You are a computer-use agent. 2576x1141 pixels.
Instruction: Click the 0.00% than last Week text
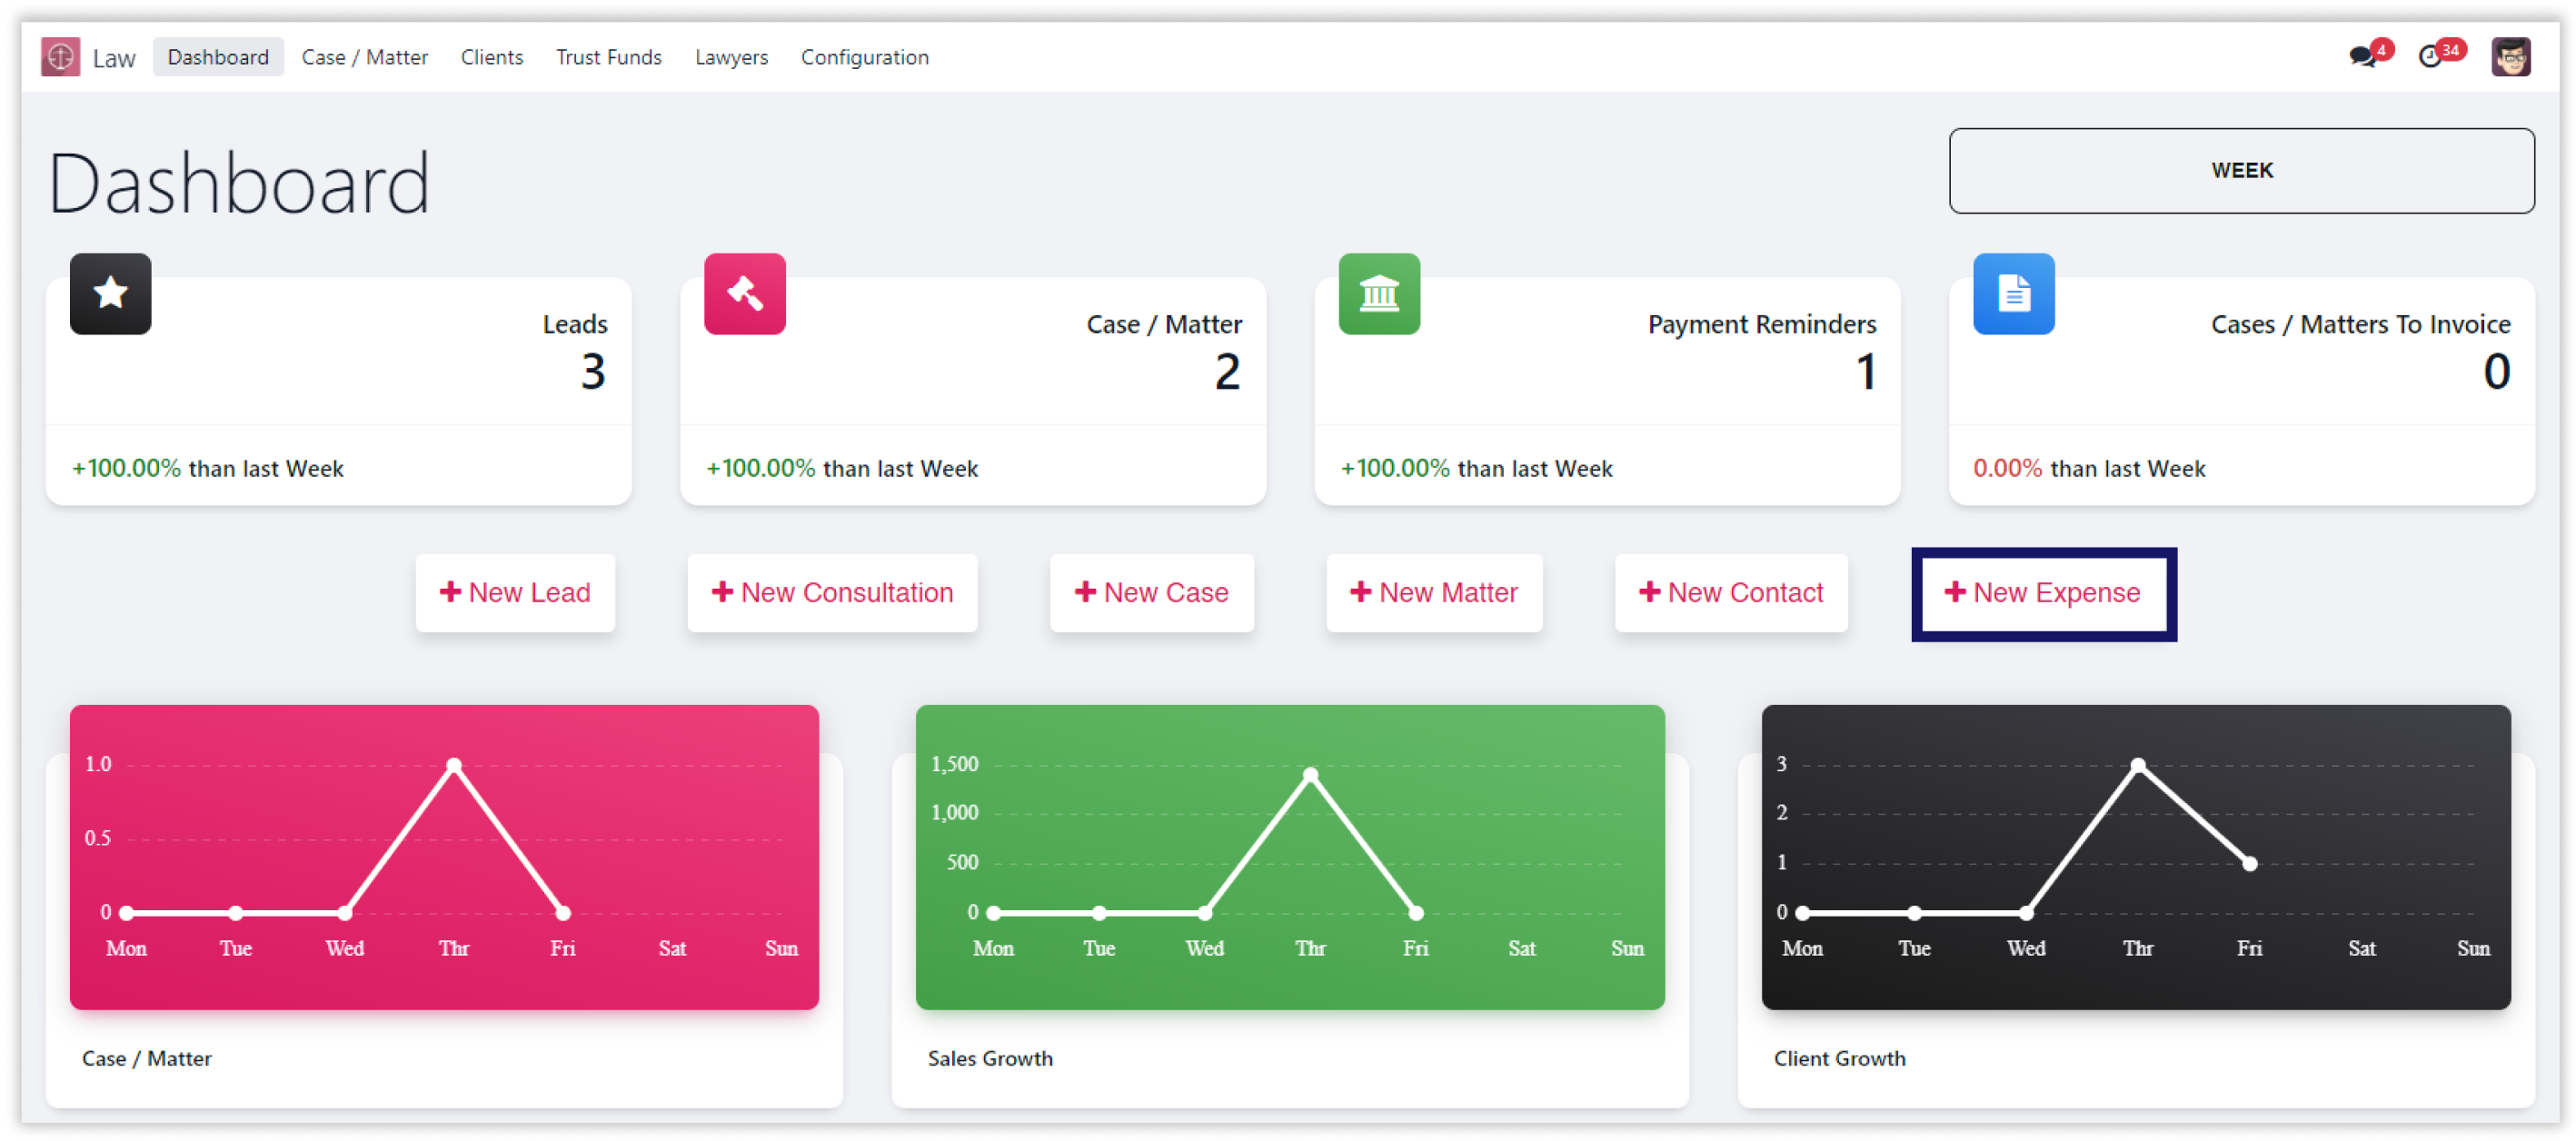[x=2088, y=469]
